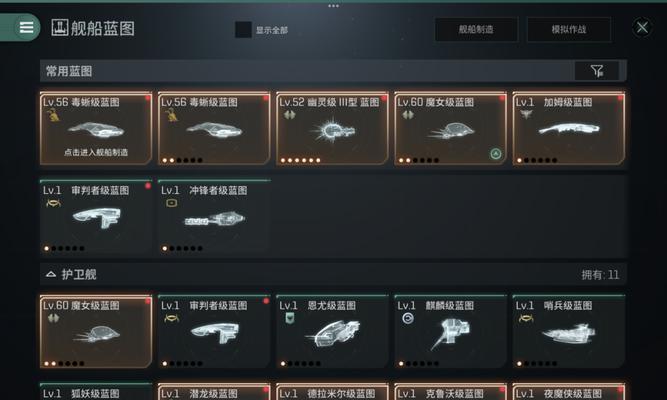The height and width of the screenshot is (400, 667).
Task: Open the 舰船制造 tab
Action: tap(476, 29)
